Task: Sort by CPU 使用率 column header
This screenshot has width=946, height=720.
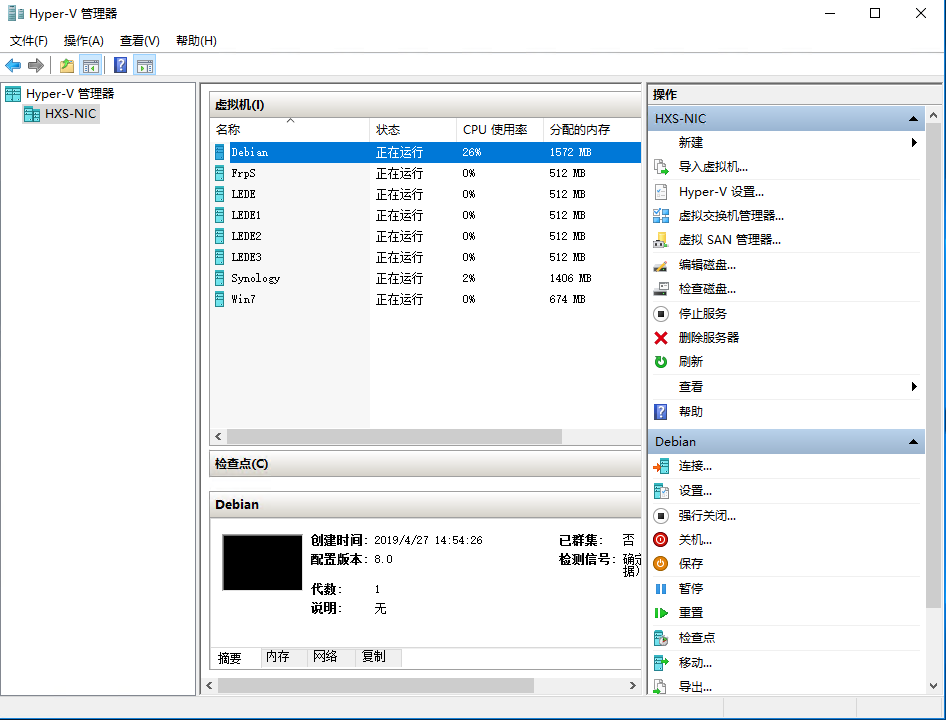Action: [x=500, y=130]
